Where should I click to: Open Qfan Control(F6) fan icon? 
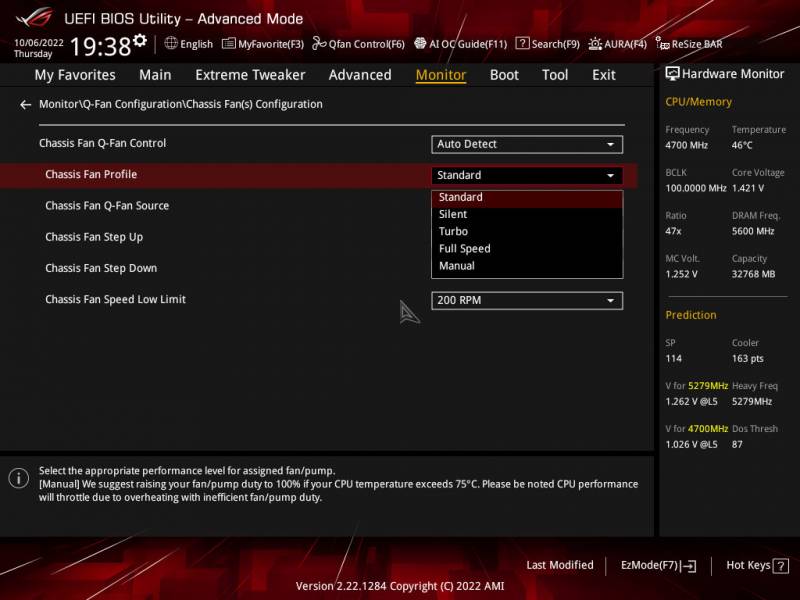coord(319,44)
